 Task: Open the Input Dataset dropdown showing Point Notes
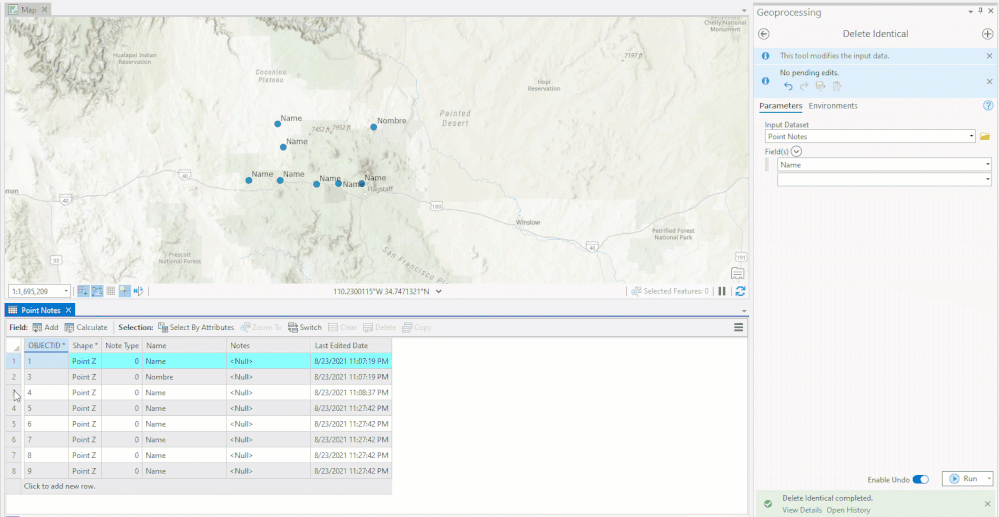[971, 136]
